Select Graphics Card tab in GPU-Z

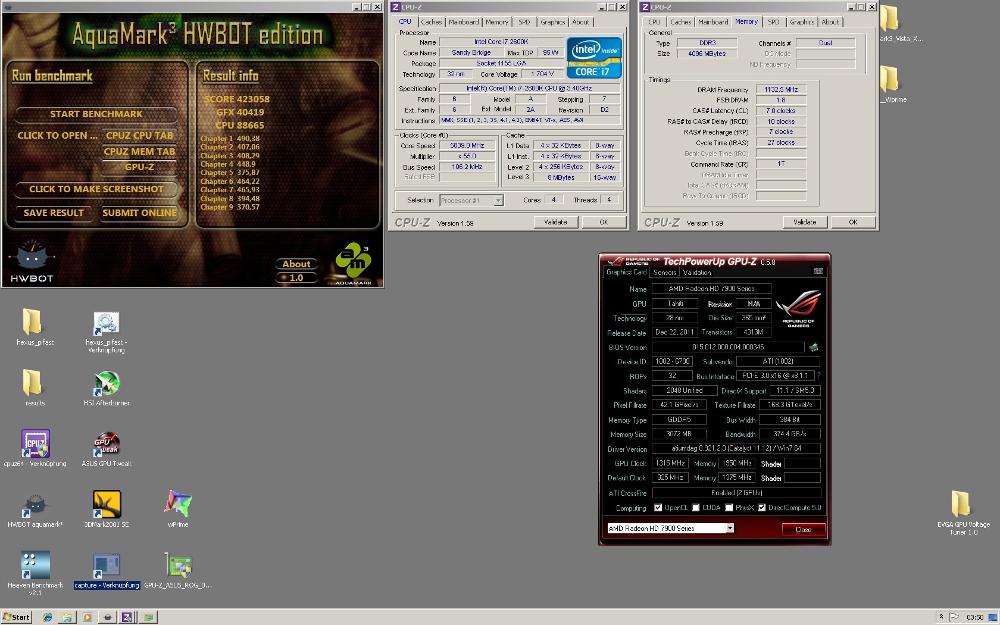coord(626,272)
